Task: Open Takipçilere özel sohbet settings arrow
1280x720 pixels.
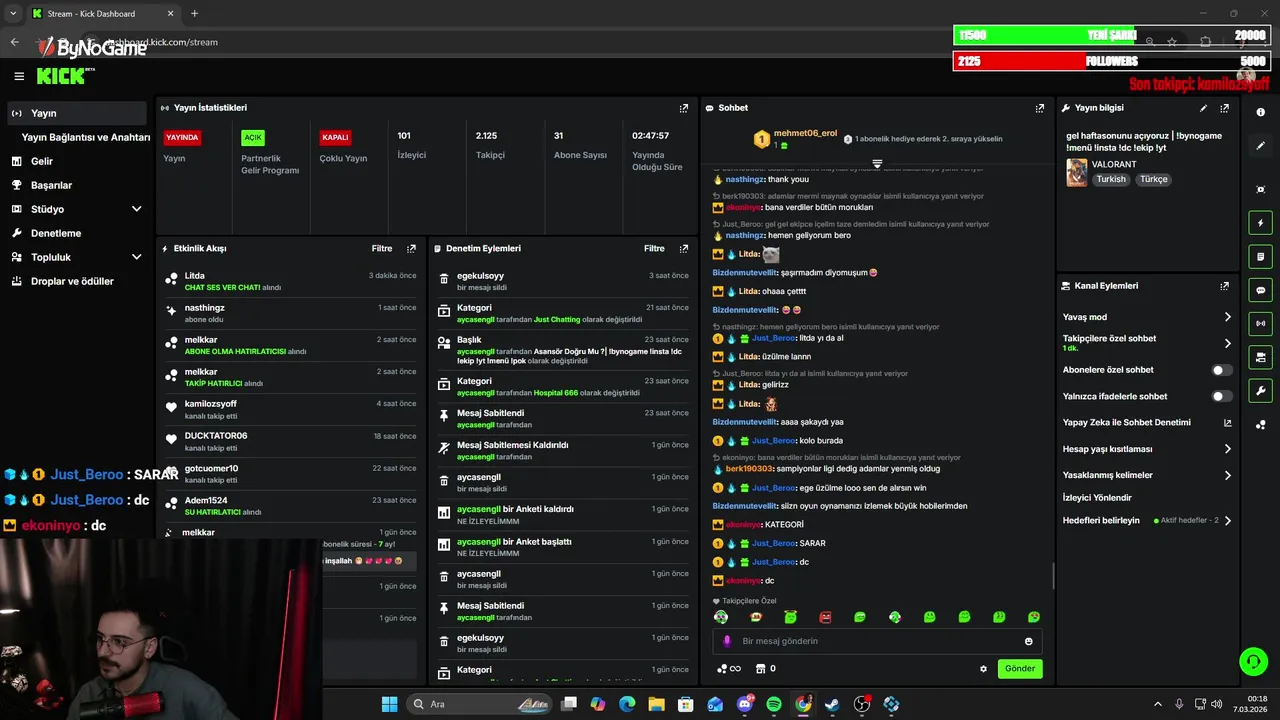Action: pyautogui.click(x=1228, y=343)
